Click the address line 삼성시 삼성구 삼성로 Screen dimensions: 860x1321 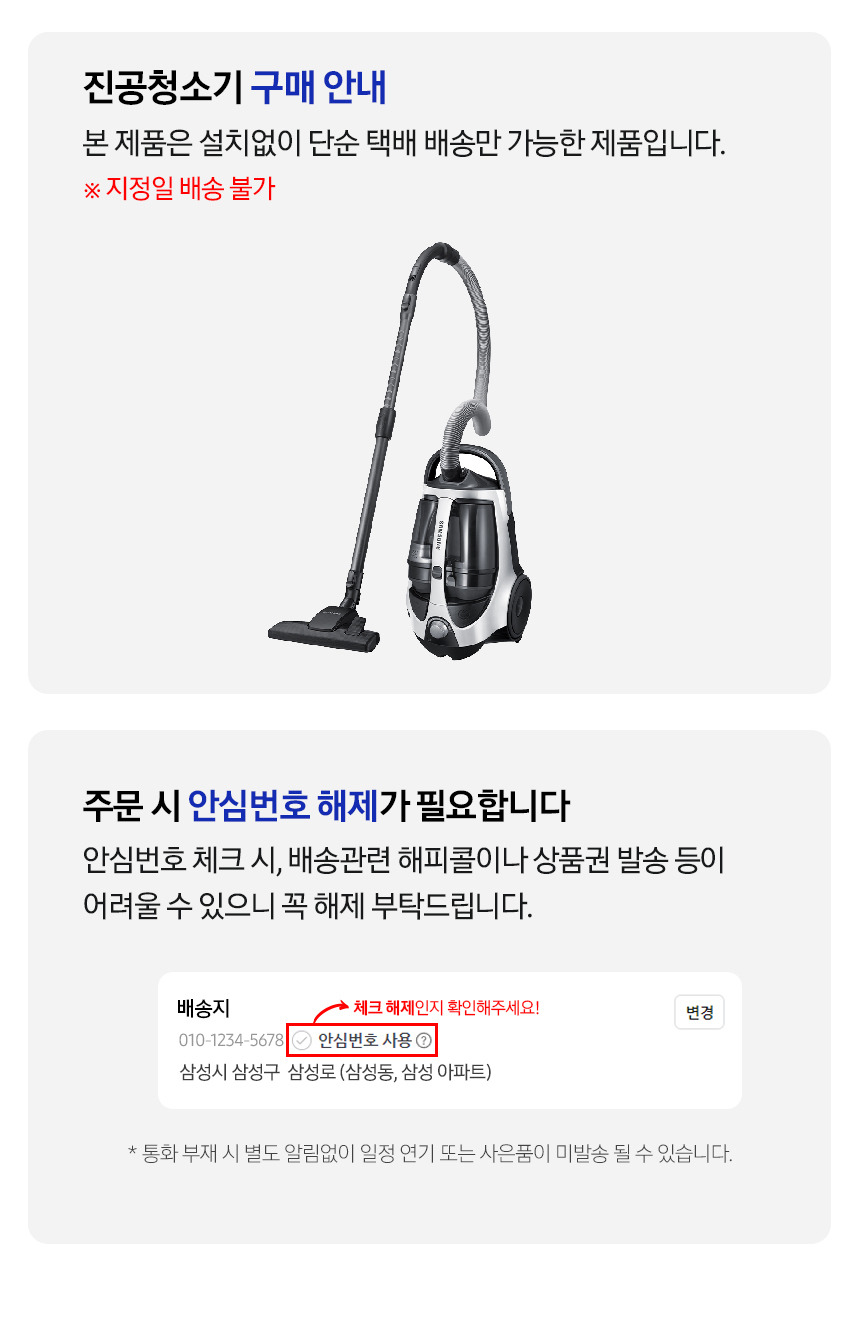pos(335,1073)
